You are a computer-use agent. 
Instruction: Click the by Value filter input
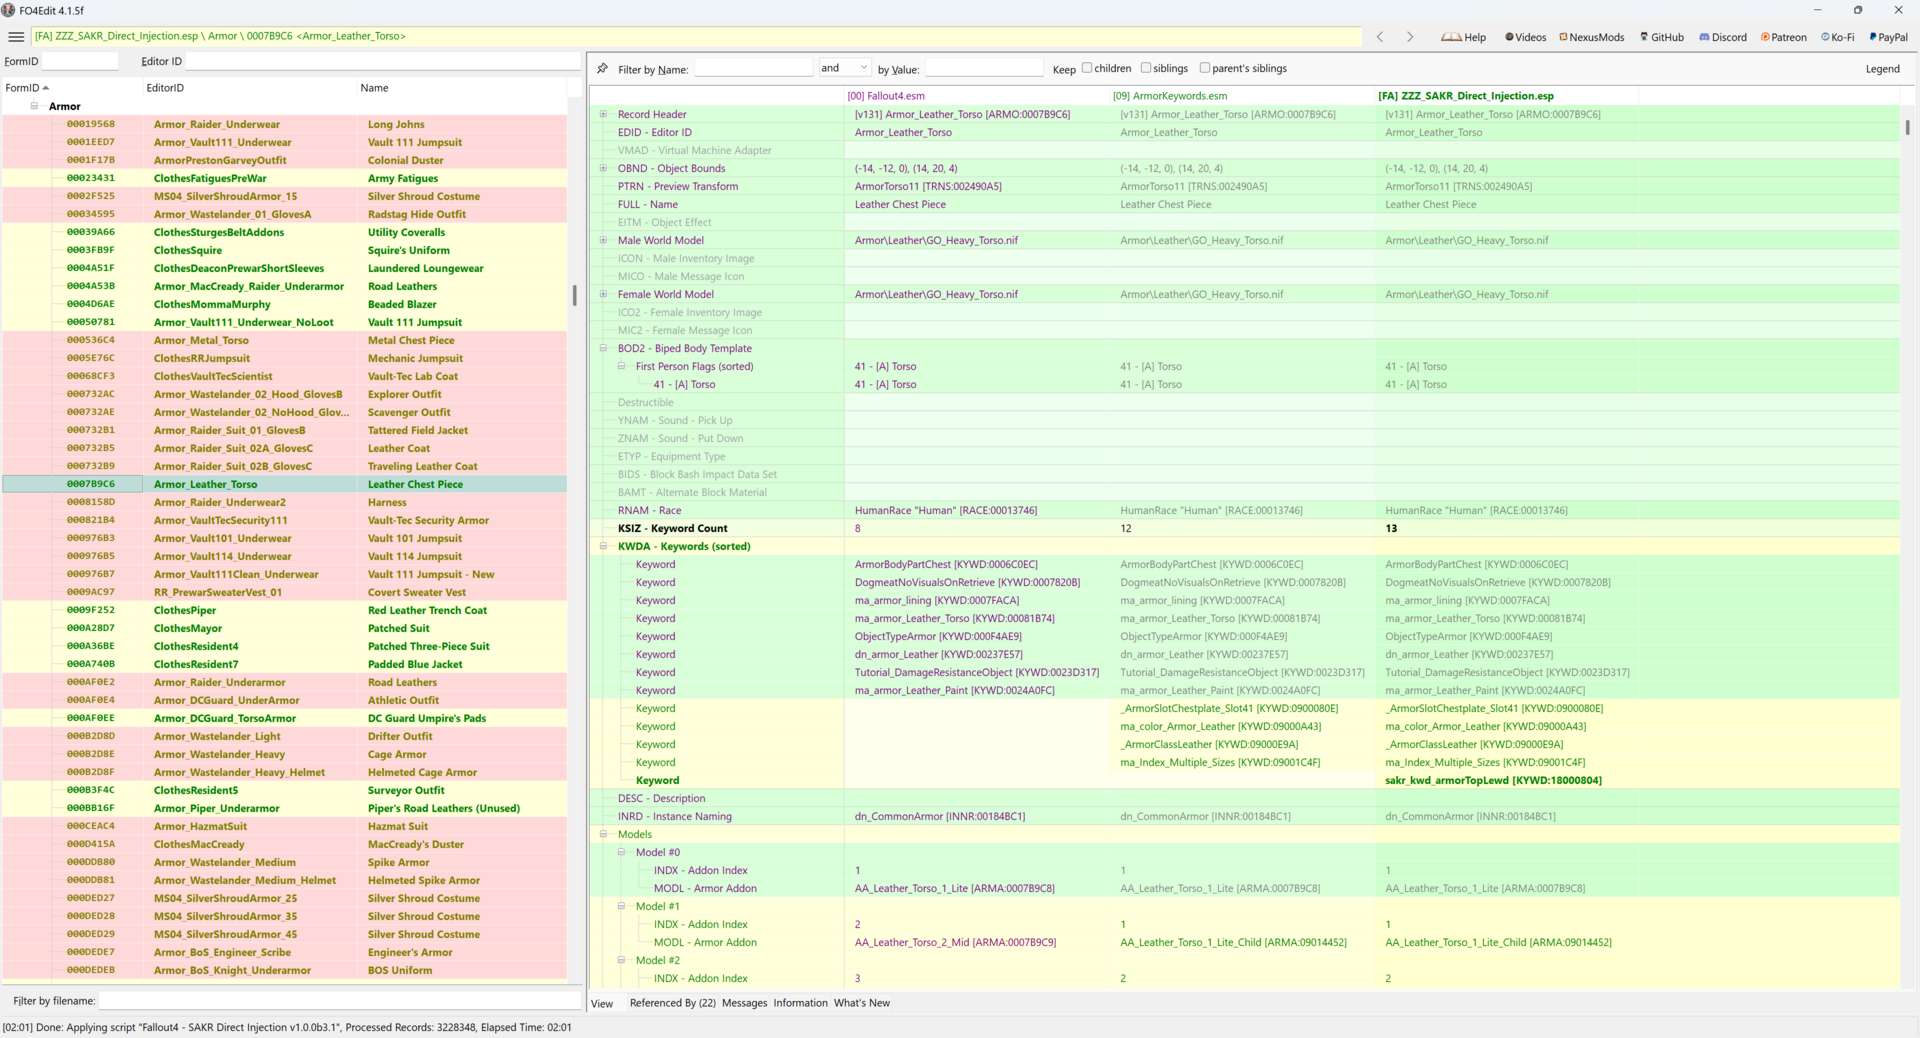[984, 68]
